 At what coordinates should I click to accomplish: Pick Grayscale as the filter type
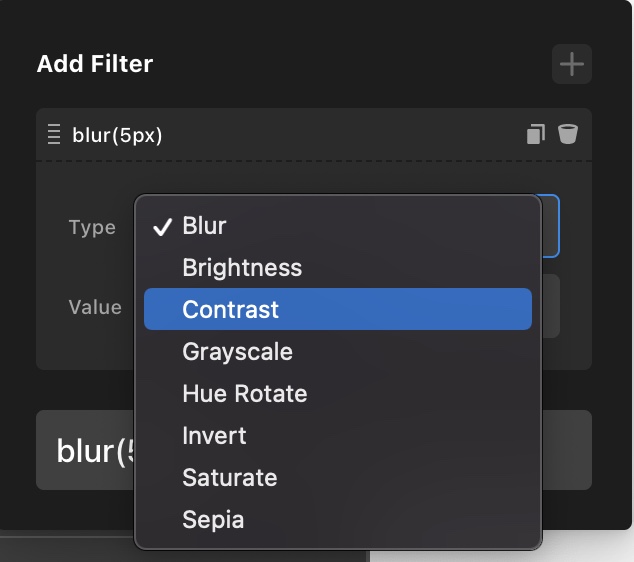coord(237,352)
